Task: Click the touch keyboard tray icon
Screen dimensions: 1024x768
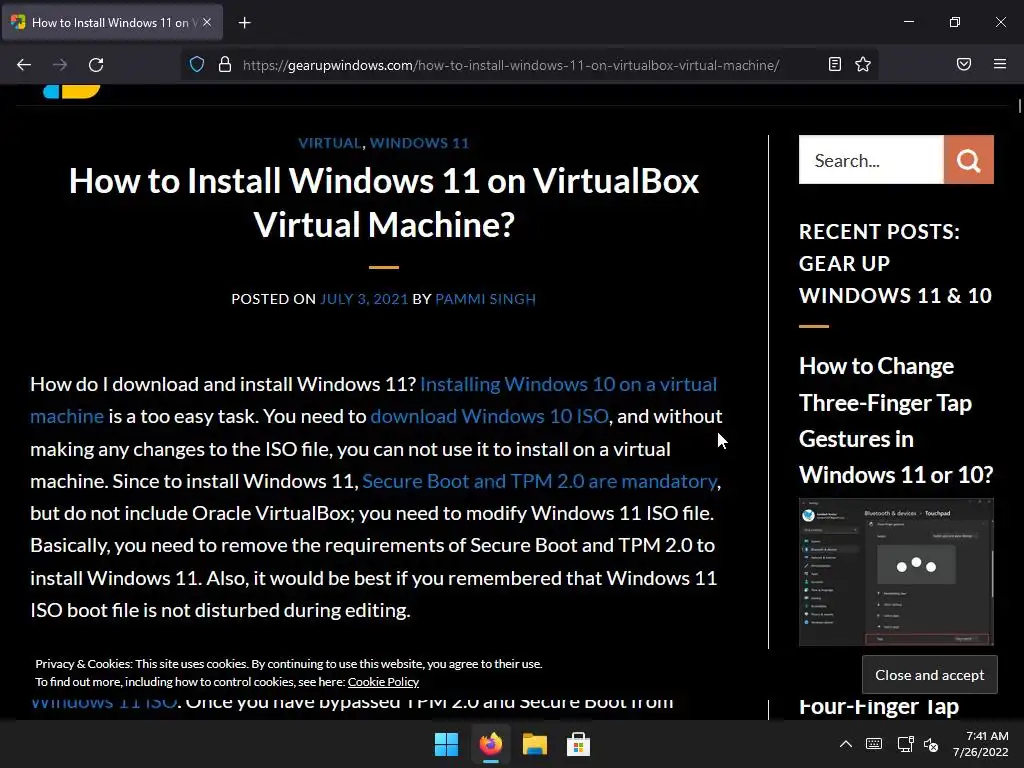Action: coord(874,744)
